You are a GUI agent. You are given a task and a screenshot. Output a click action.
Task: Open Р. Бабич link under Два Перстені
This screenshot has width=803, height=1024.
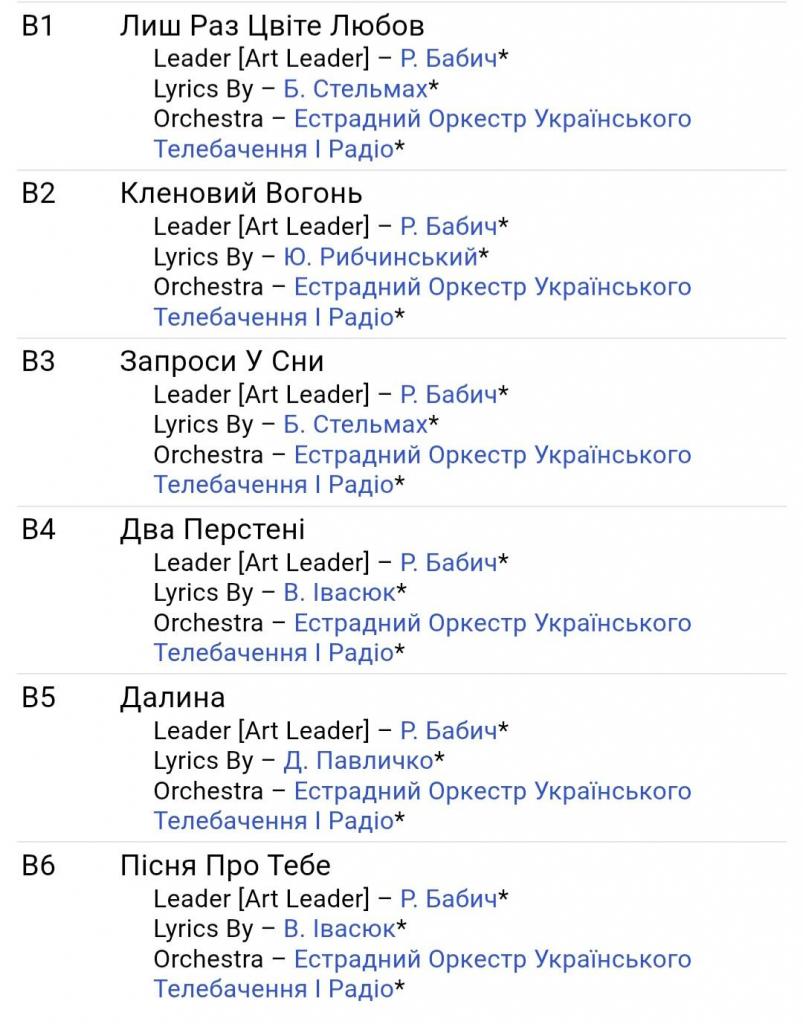[x=448, y=562]
